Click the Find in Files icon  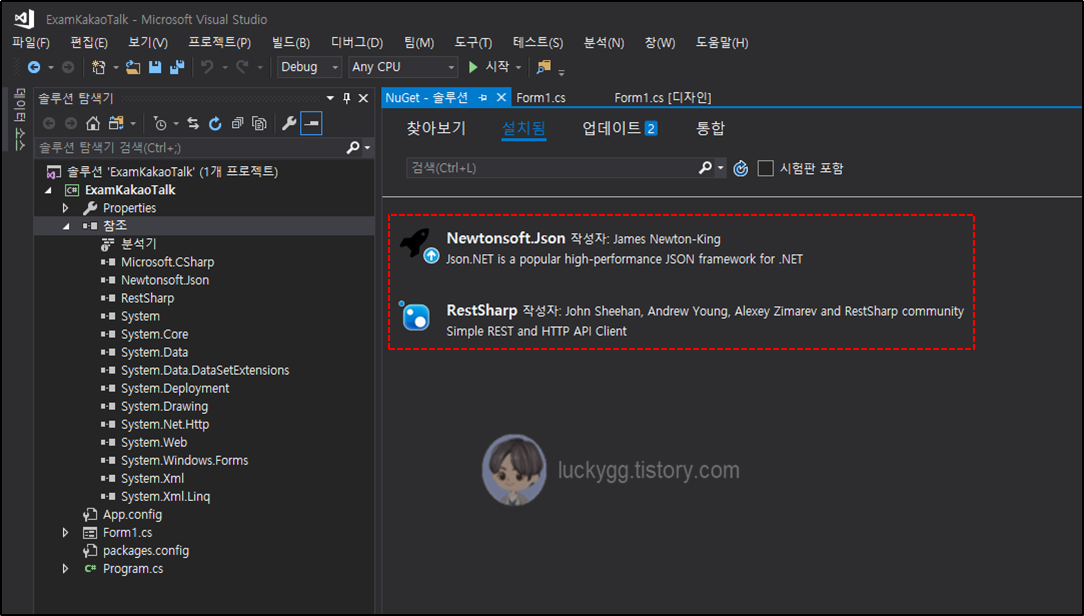click(x=544, y=67)
